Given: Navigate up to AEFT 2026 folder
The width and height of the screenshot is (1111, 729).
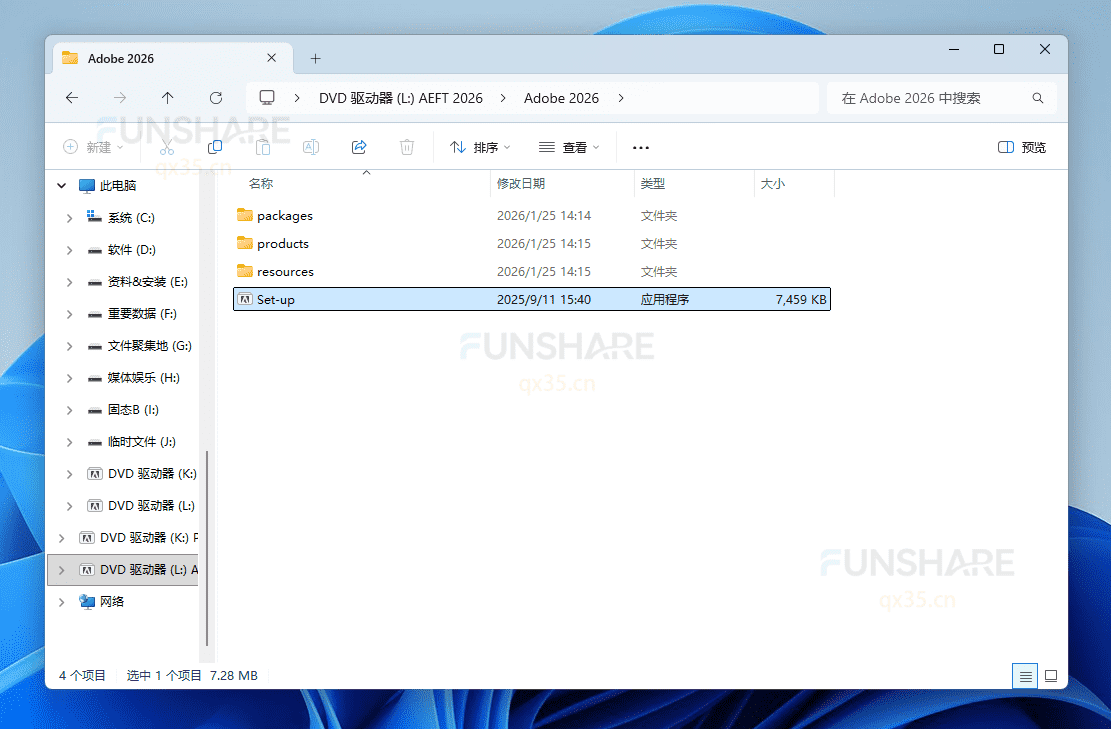Looking at the screenshot, I should click(x=167, y=97).
